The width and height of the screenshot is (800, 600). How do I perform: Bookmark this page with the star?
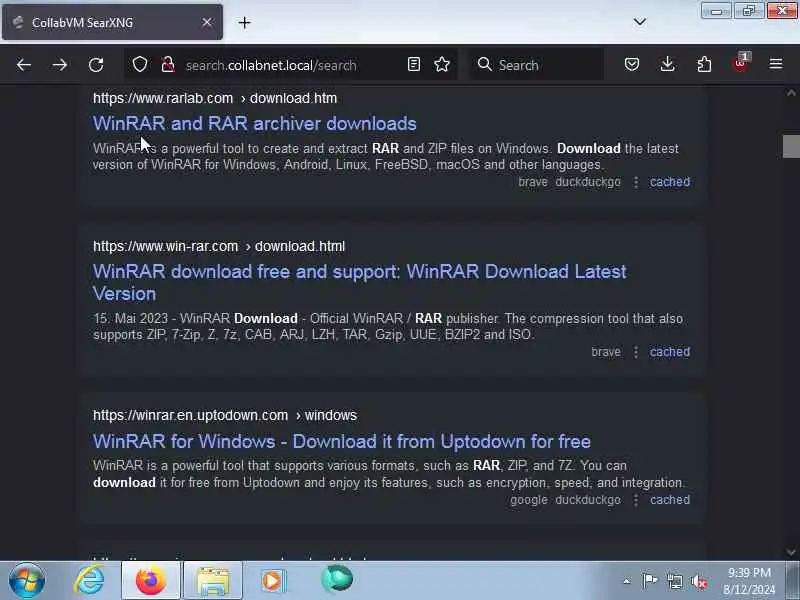(442, 64)
